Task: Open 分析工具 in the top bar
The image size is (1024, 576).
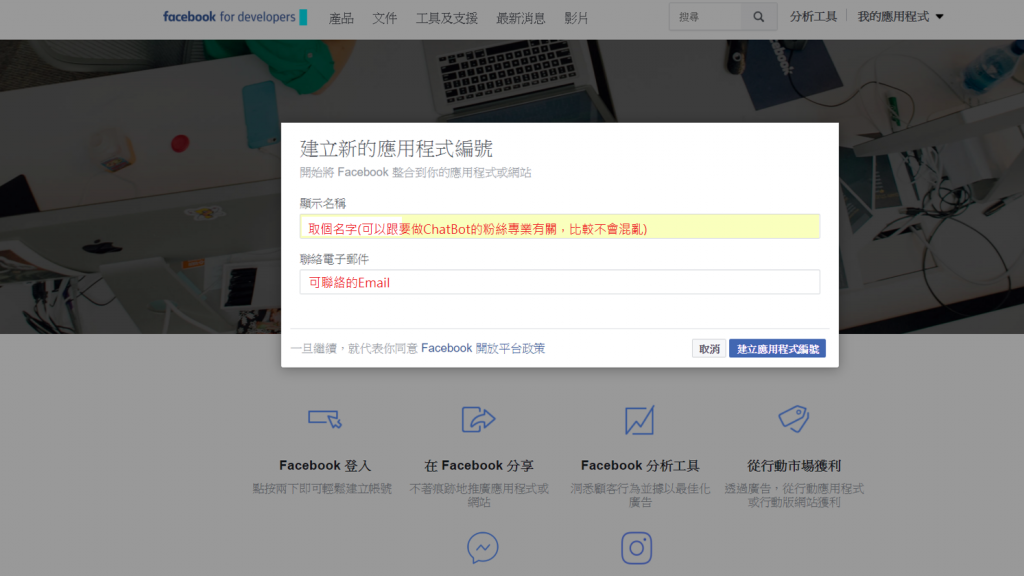Action: point(813,17)
